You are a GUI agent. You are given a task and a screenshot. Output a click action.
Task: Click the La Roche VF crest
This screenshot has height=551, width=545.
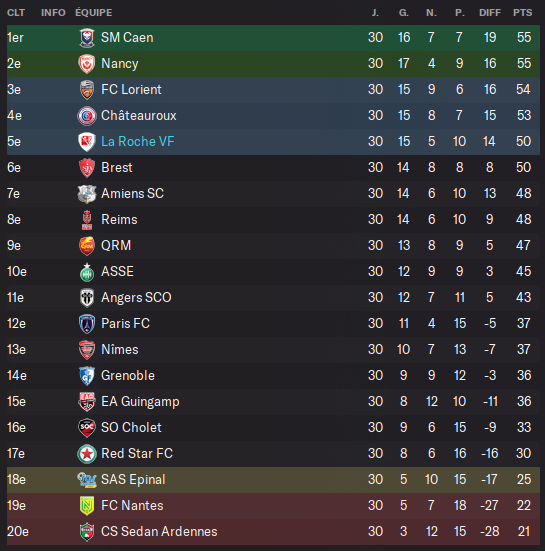[87, 142]
